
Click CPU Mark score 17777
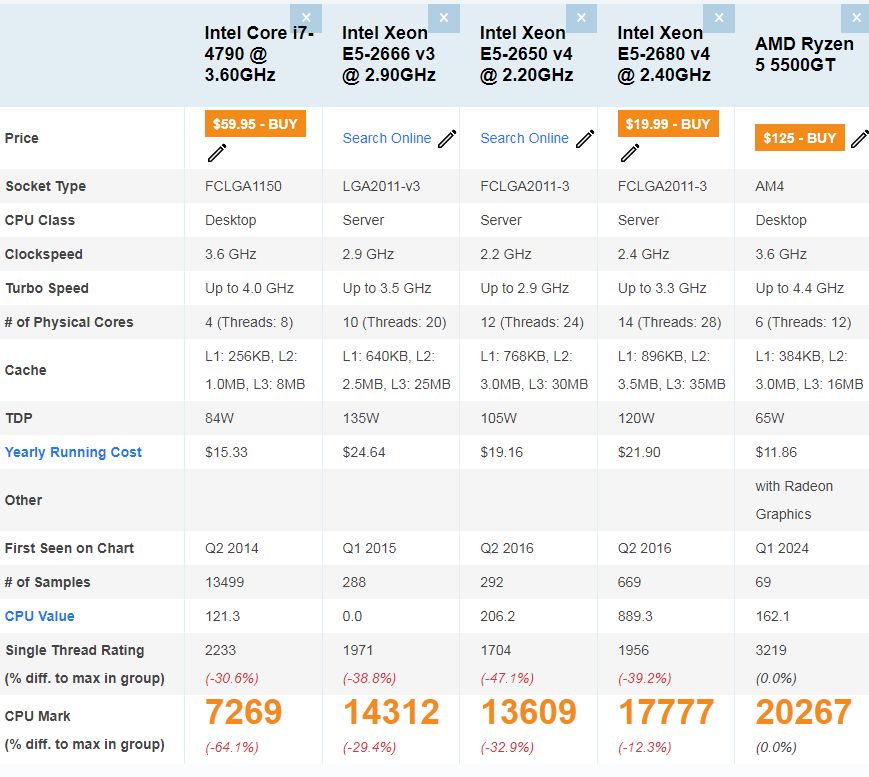tap(666, 712)
